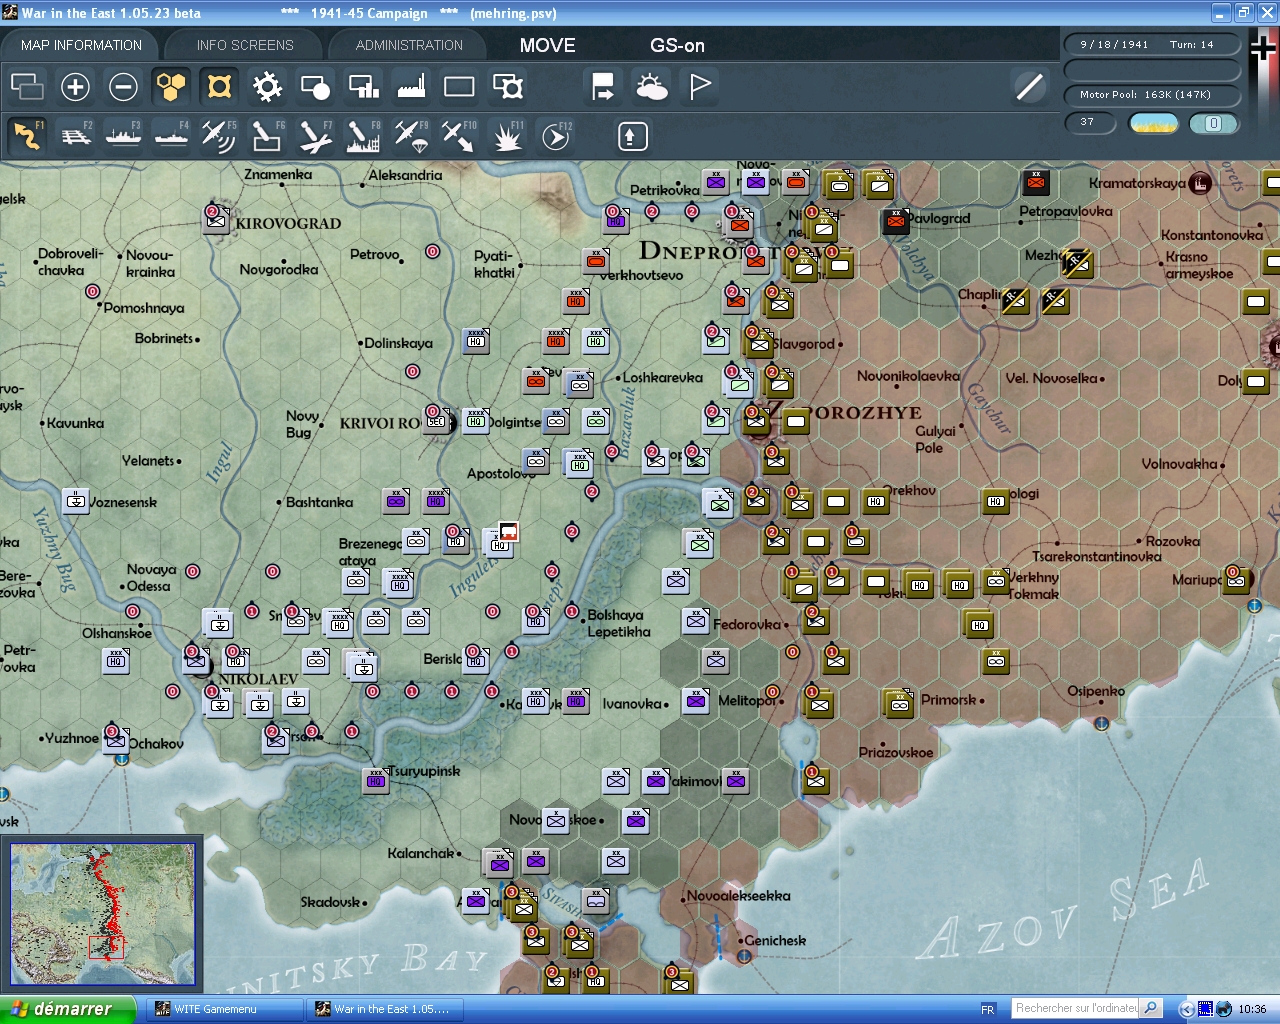Show weather with sun and cloud icon
The height and width of the screenshot is (1024, 1280).
click(x=652, y=87)
